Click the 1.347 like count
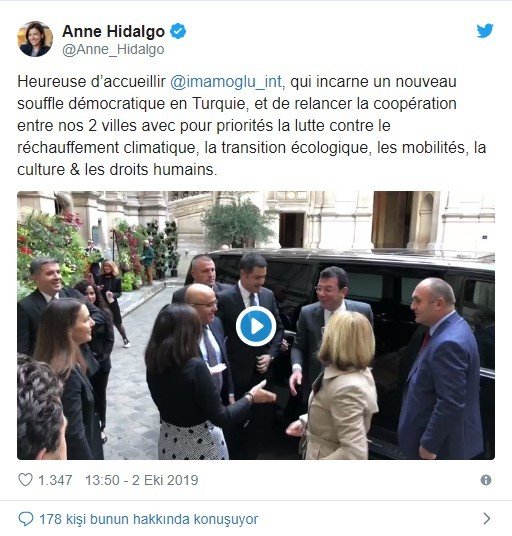 coord(55,480)
